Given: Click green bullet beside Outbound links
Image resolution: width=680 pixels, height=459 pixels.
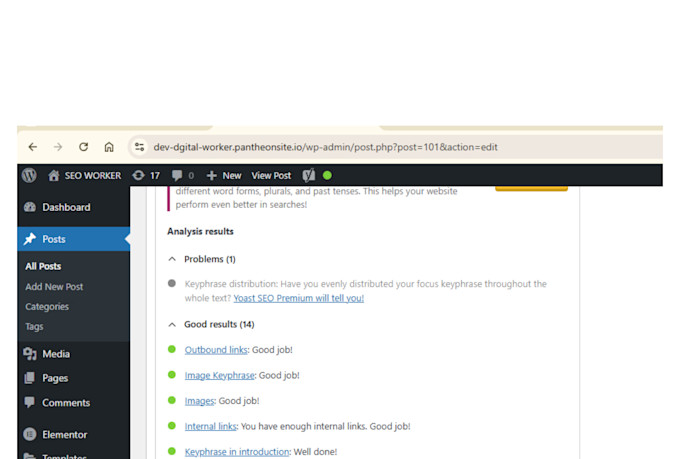Looking at the screenshot, I should 172,349.
